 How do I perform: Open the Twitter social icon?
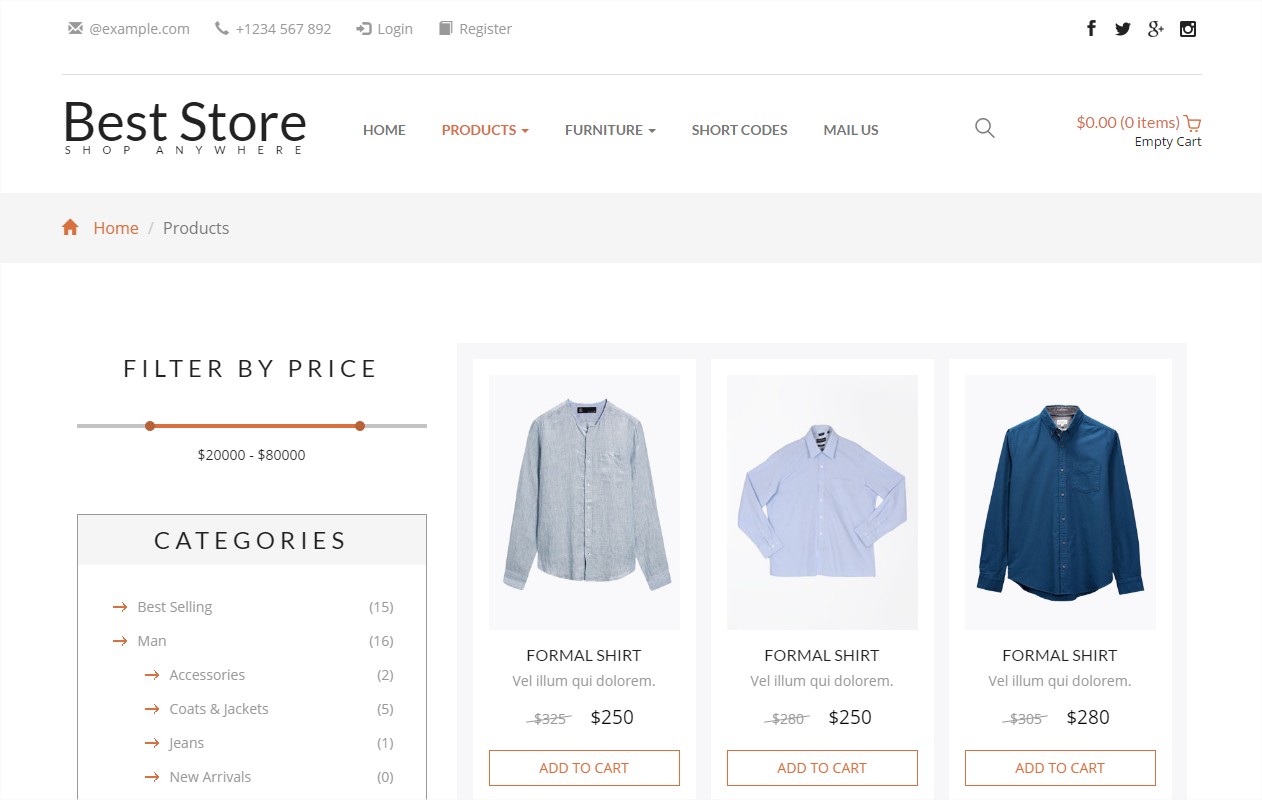[1123, 29]
